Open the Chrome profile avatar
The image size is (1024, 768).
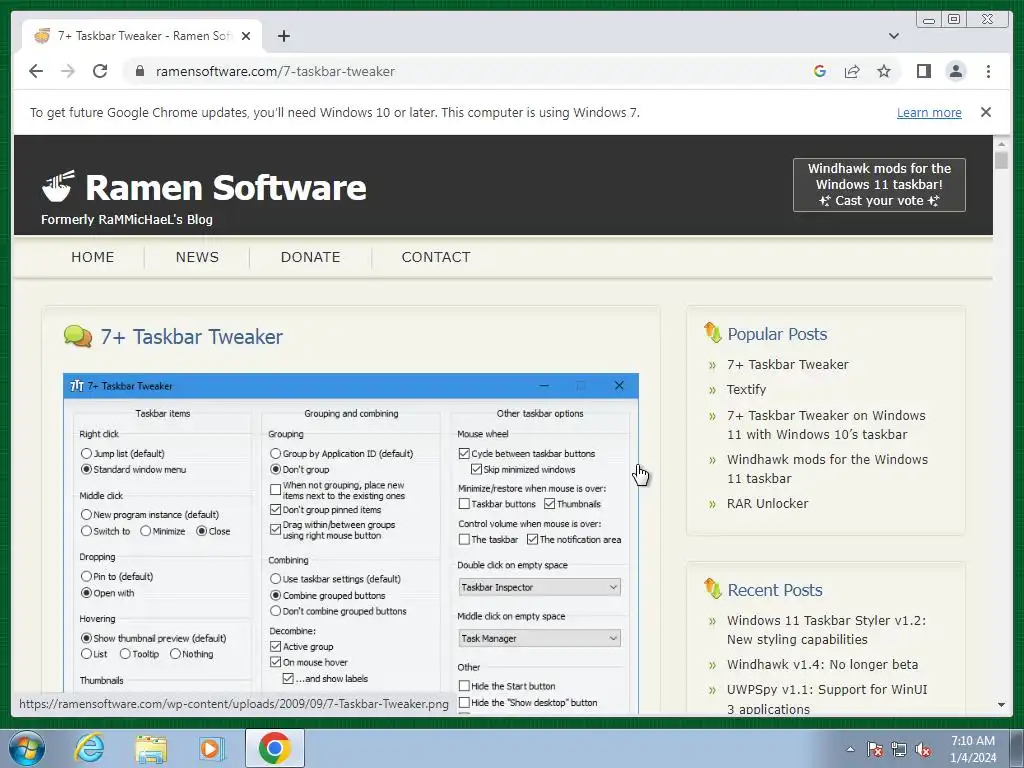[x=955, y=71]
